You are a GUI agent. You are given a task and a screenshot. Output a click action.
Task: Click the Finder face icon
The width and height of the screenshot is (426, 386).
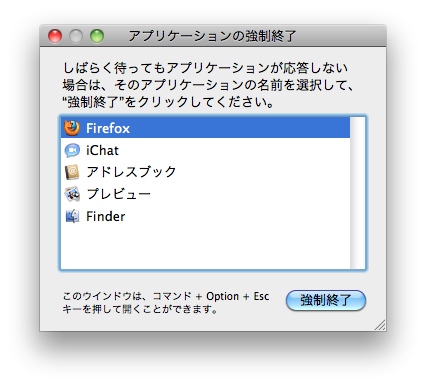(72, 216)
